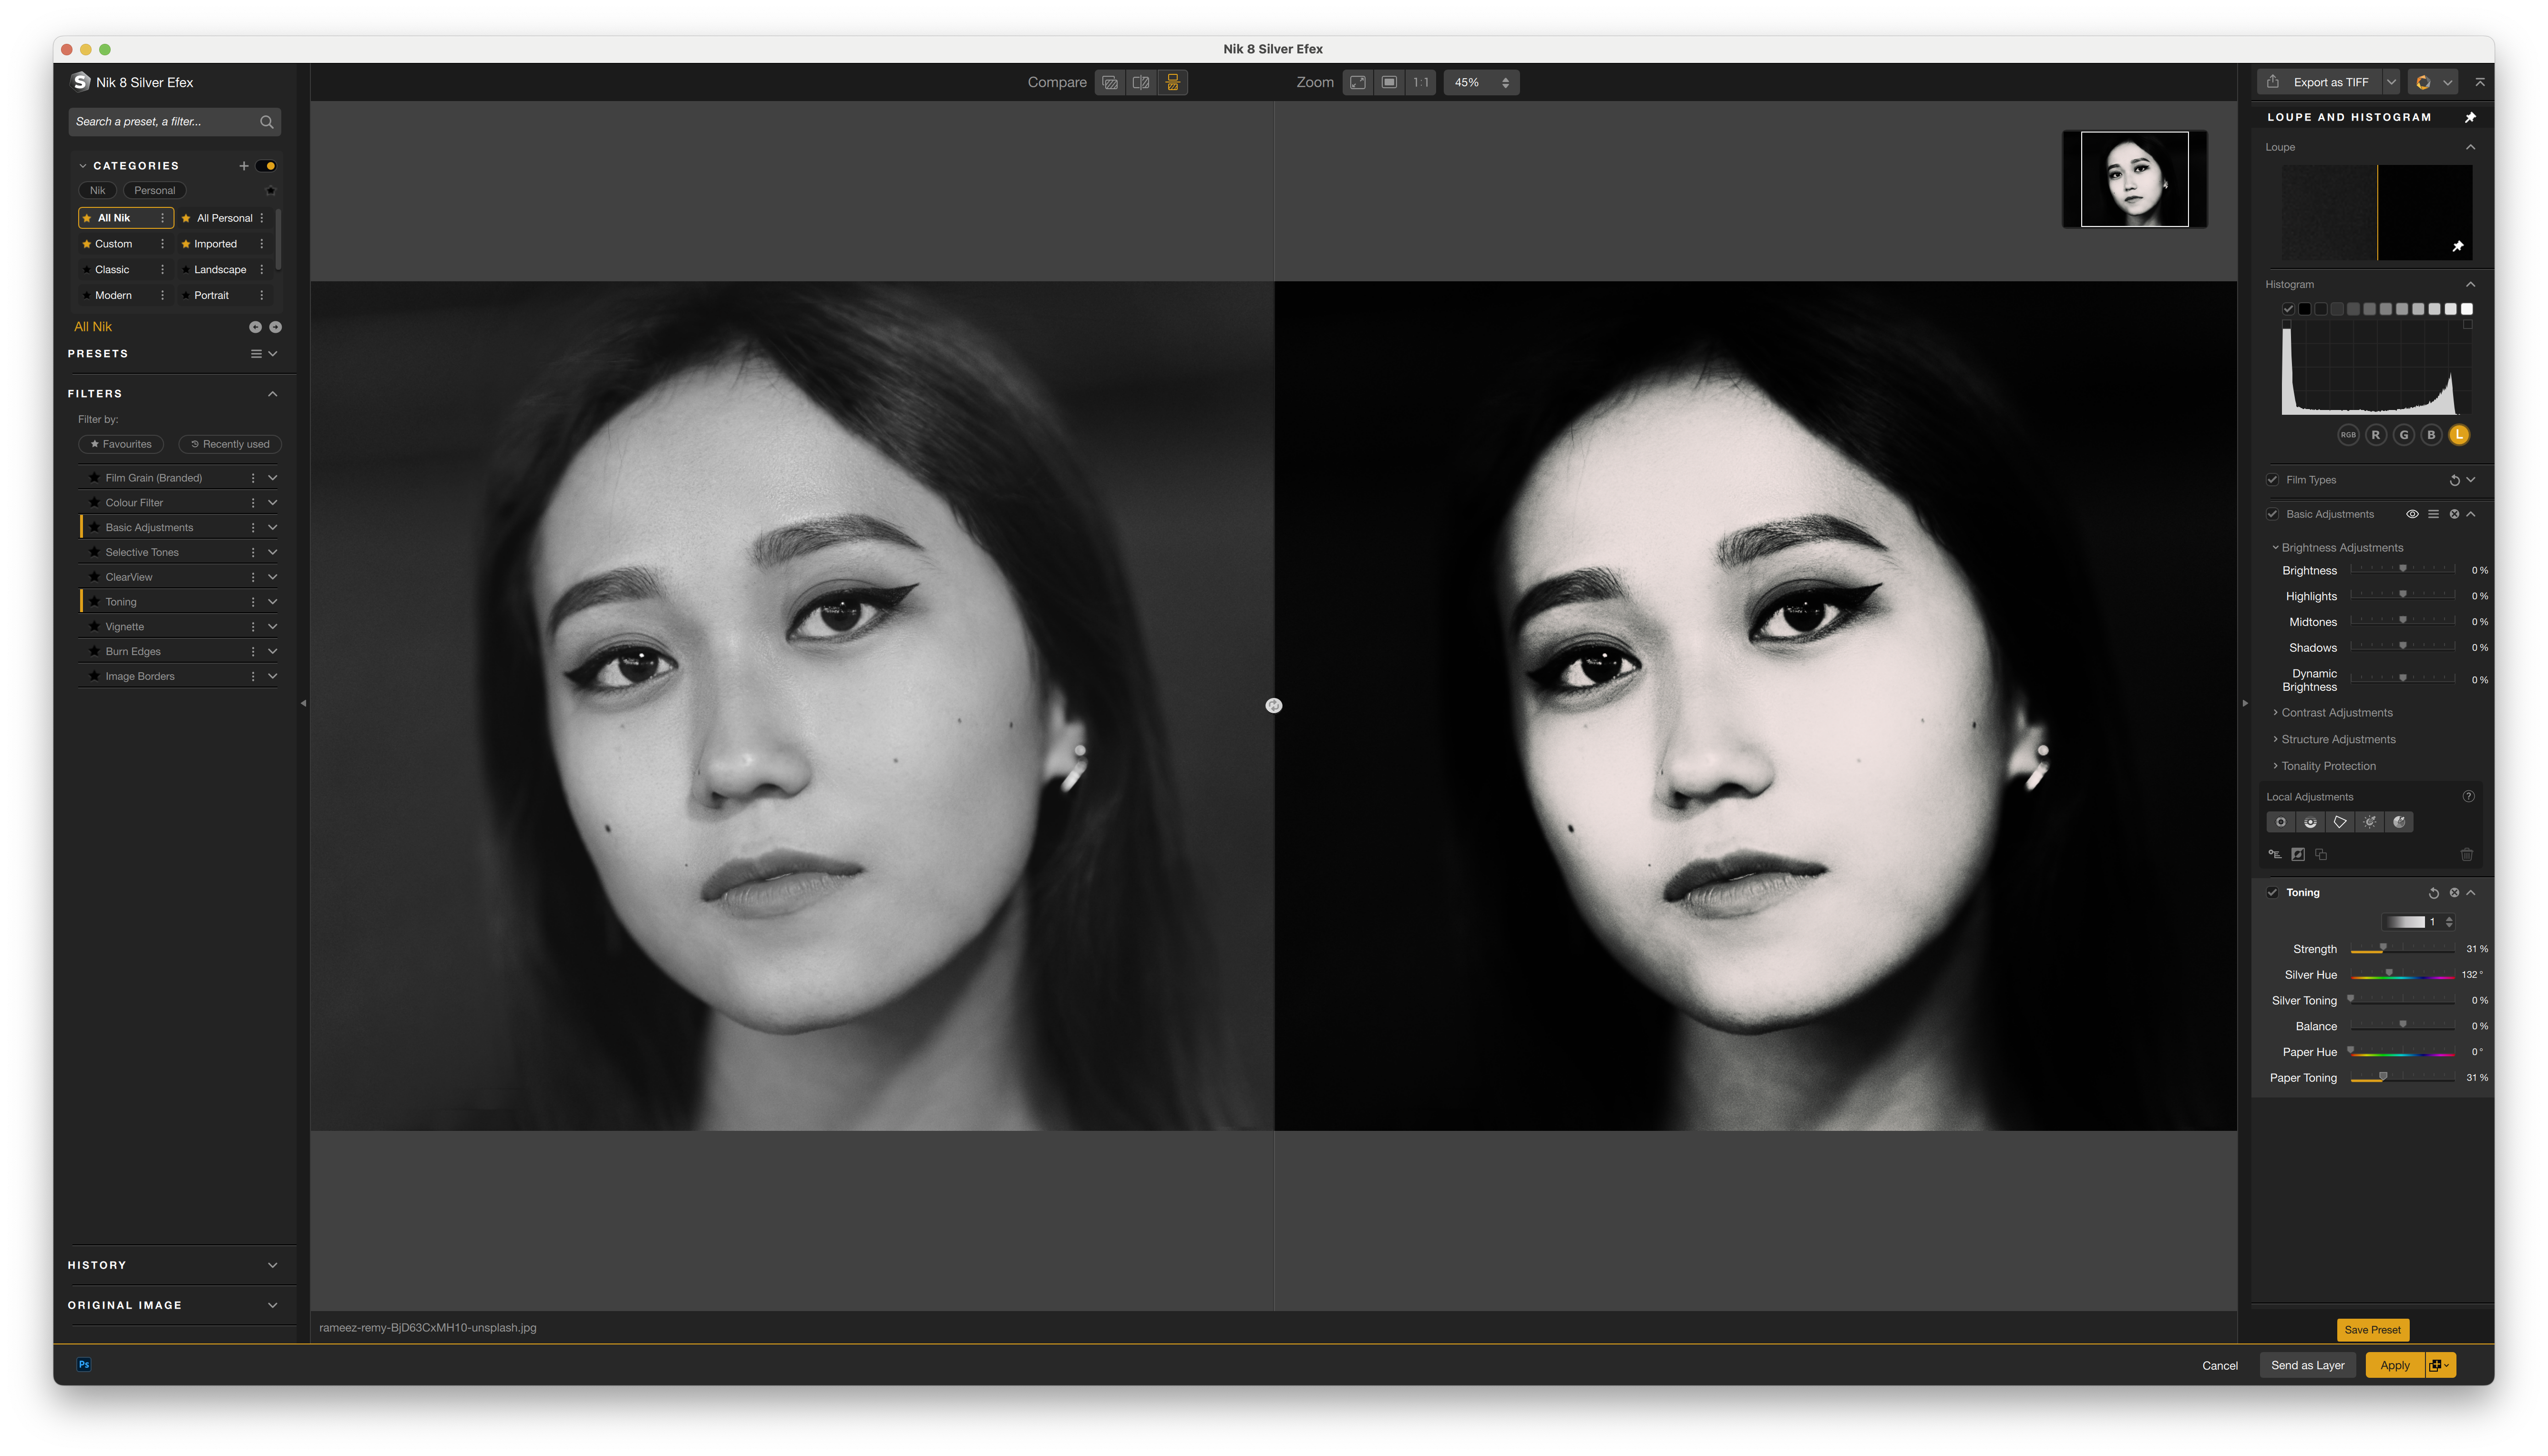This screenshot has height=1456, width=2548.
Task: Expand the Original Image panel
Action: [x=273, y=1306]
